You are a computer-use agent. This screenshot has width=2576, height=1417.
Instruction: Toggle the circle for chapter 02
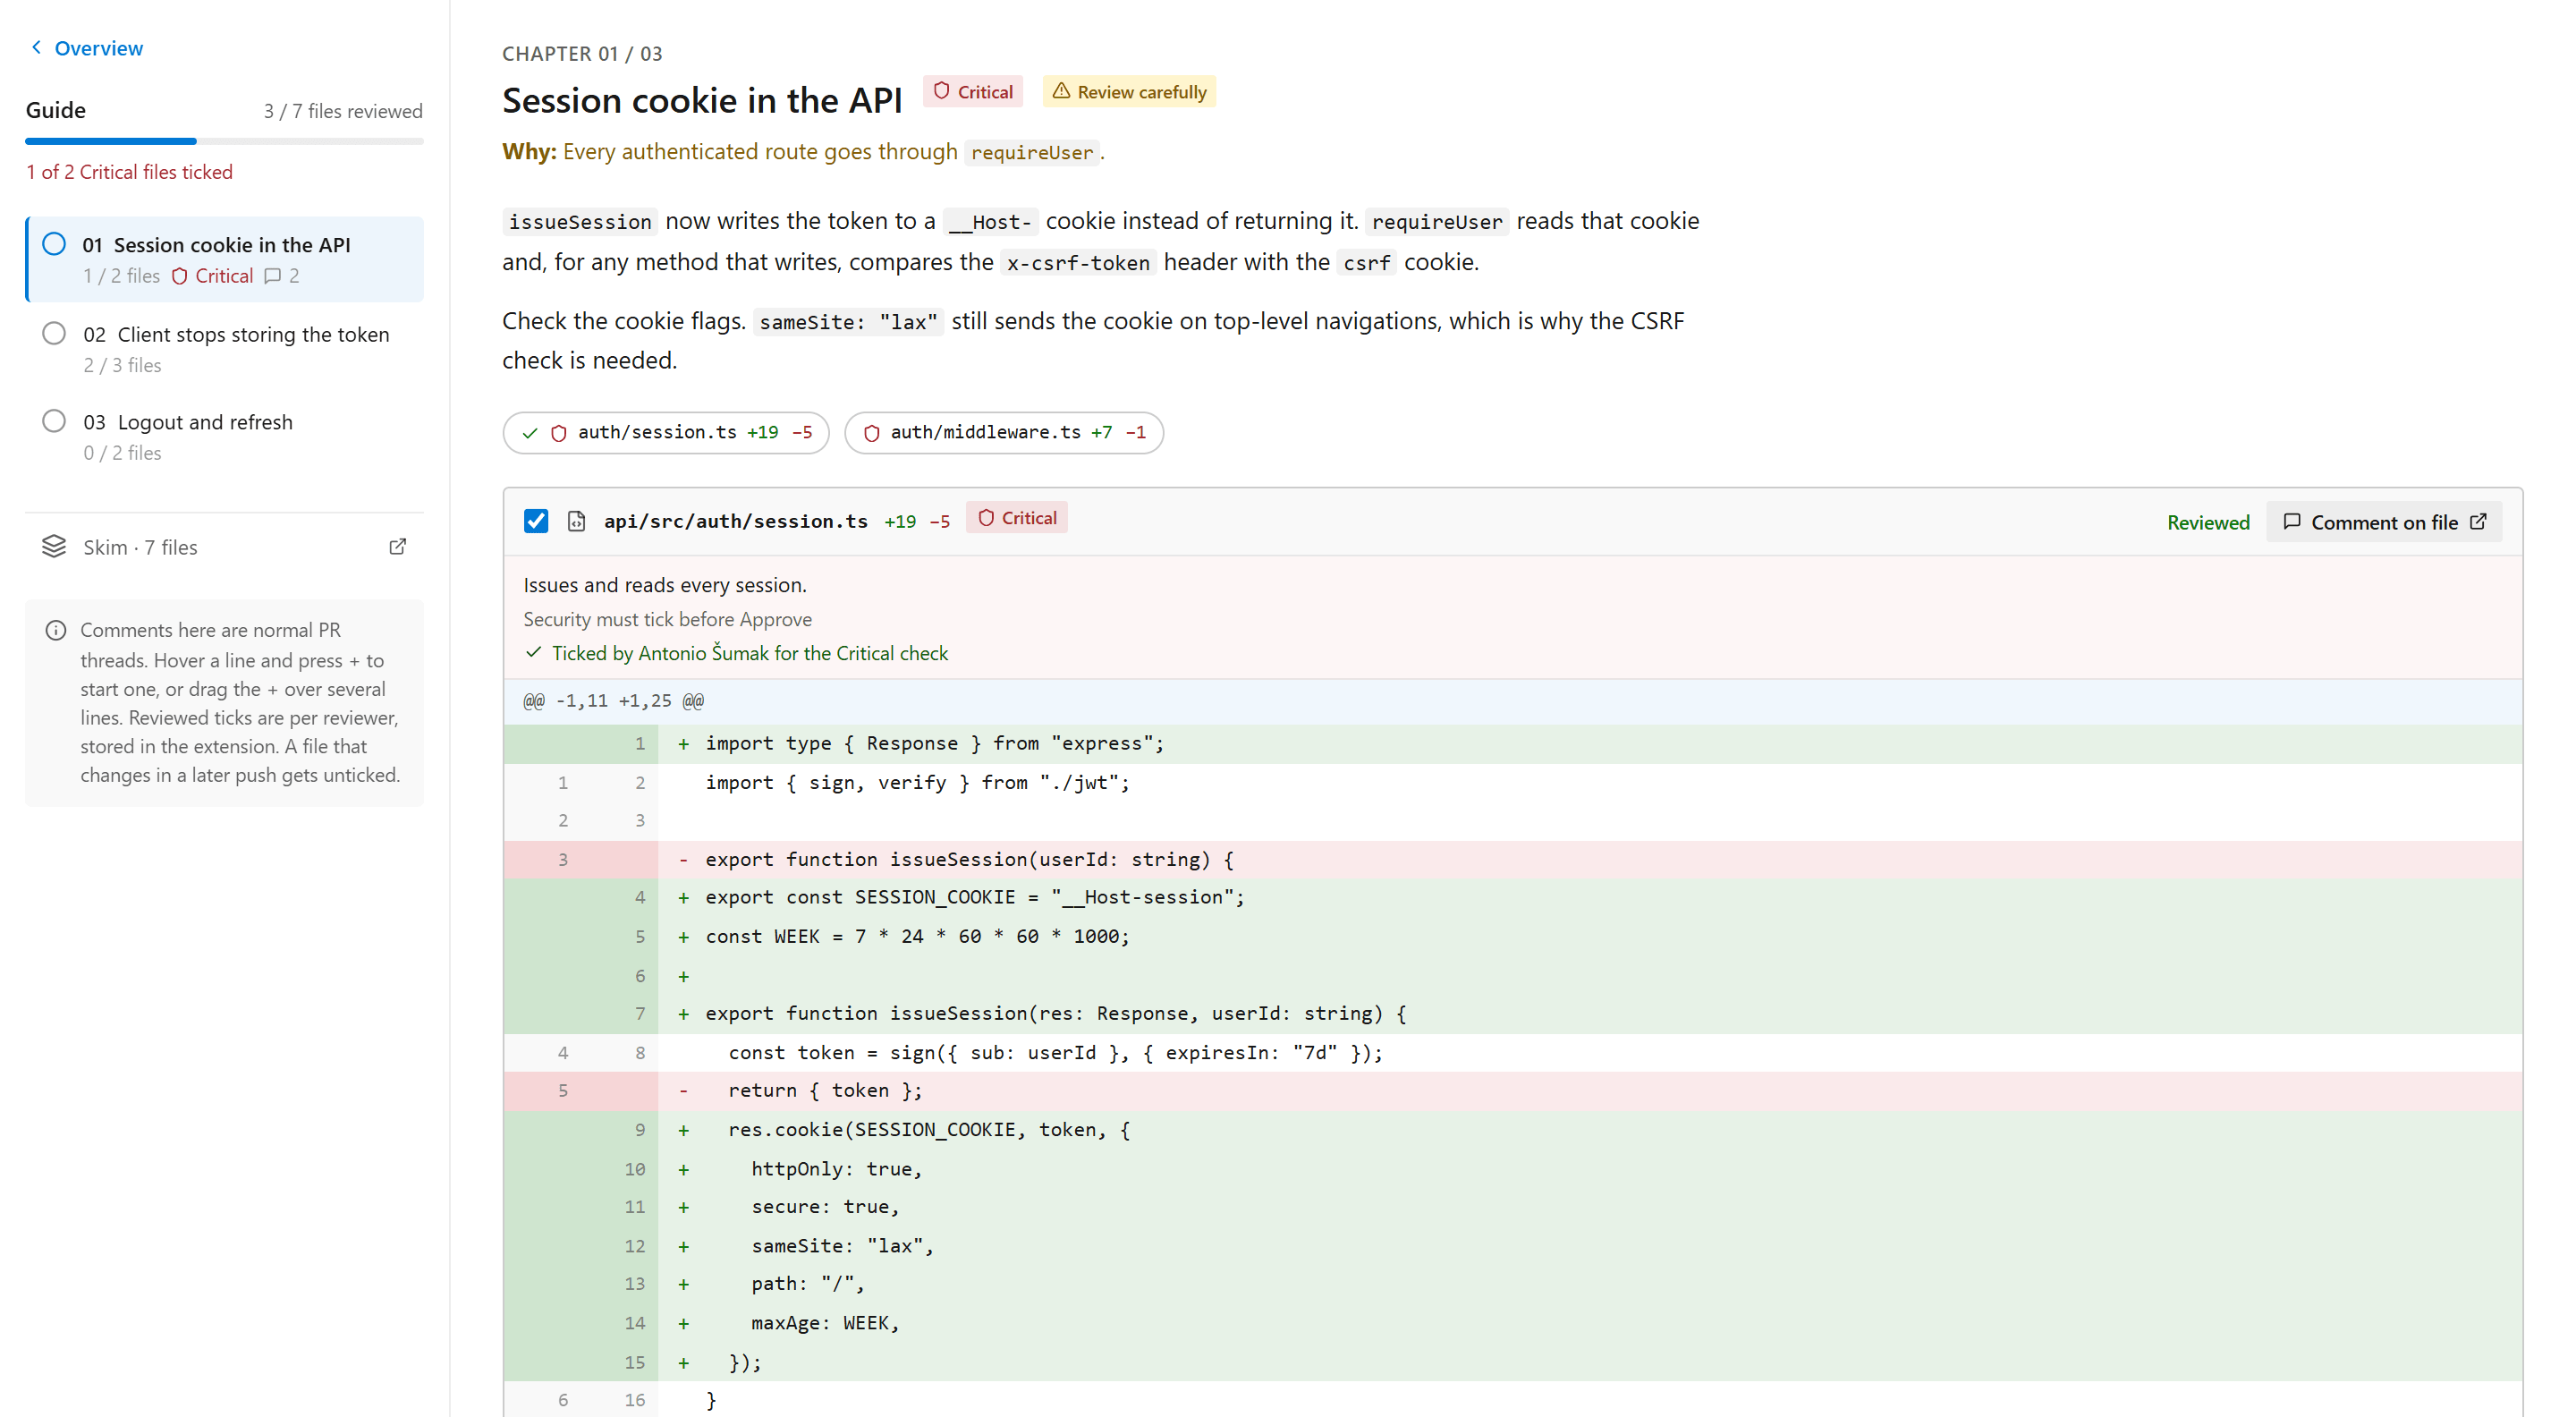pos(54,333)
